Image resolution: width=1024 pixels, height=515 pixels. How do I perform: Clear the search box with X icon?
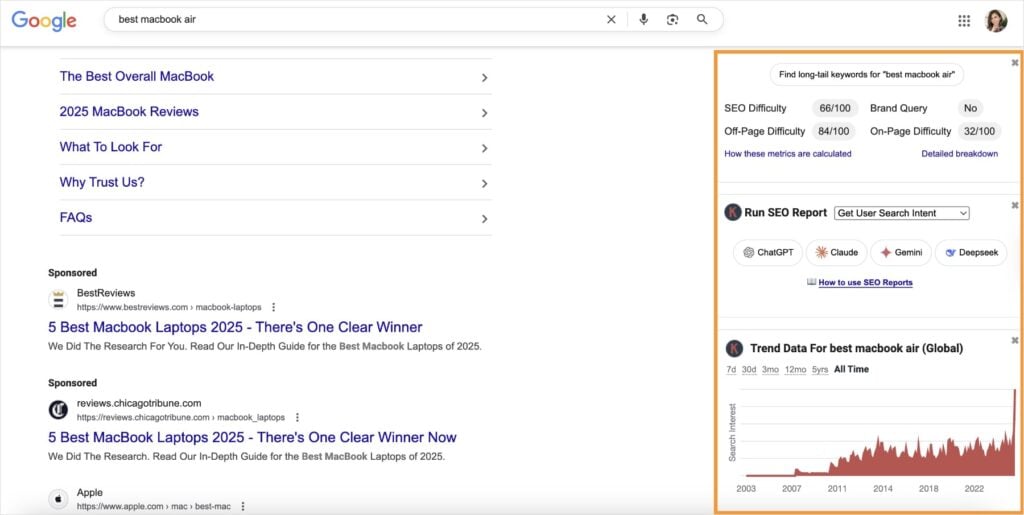point(611,20)
